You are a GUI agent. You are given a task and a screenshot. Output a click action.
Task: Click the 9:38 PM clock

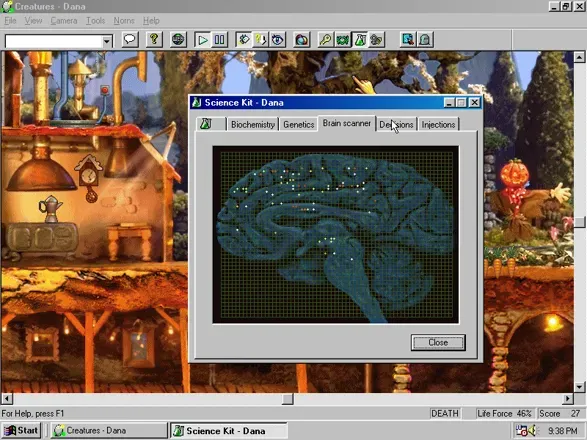(x=563, y=431)
